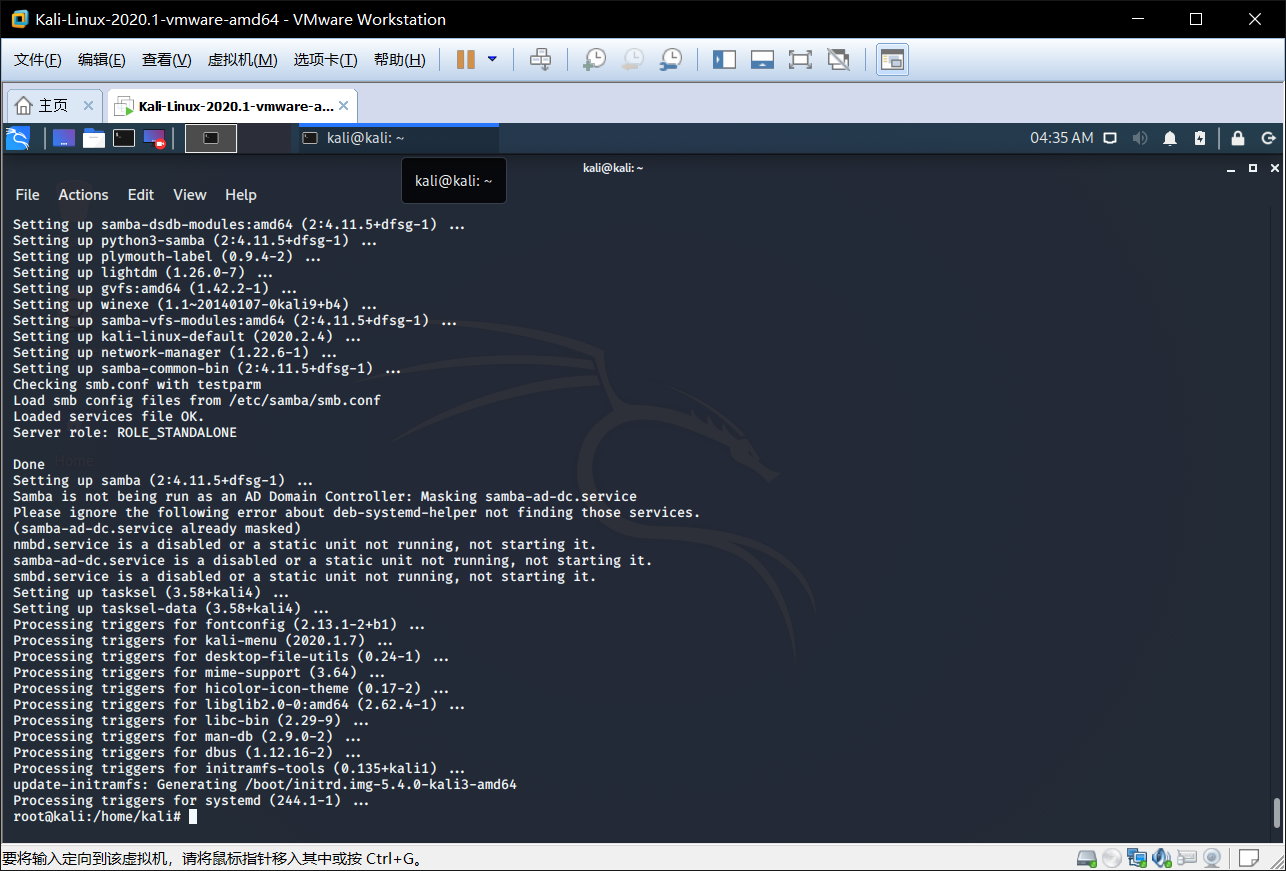Open the 文件(F) menu
1286x871 pixels.
[38, 60]
